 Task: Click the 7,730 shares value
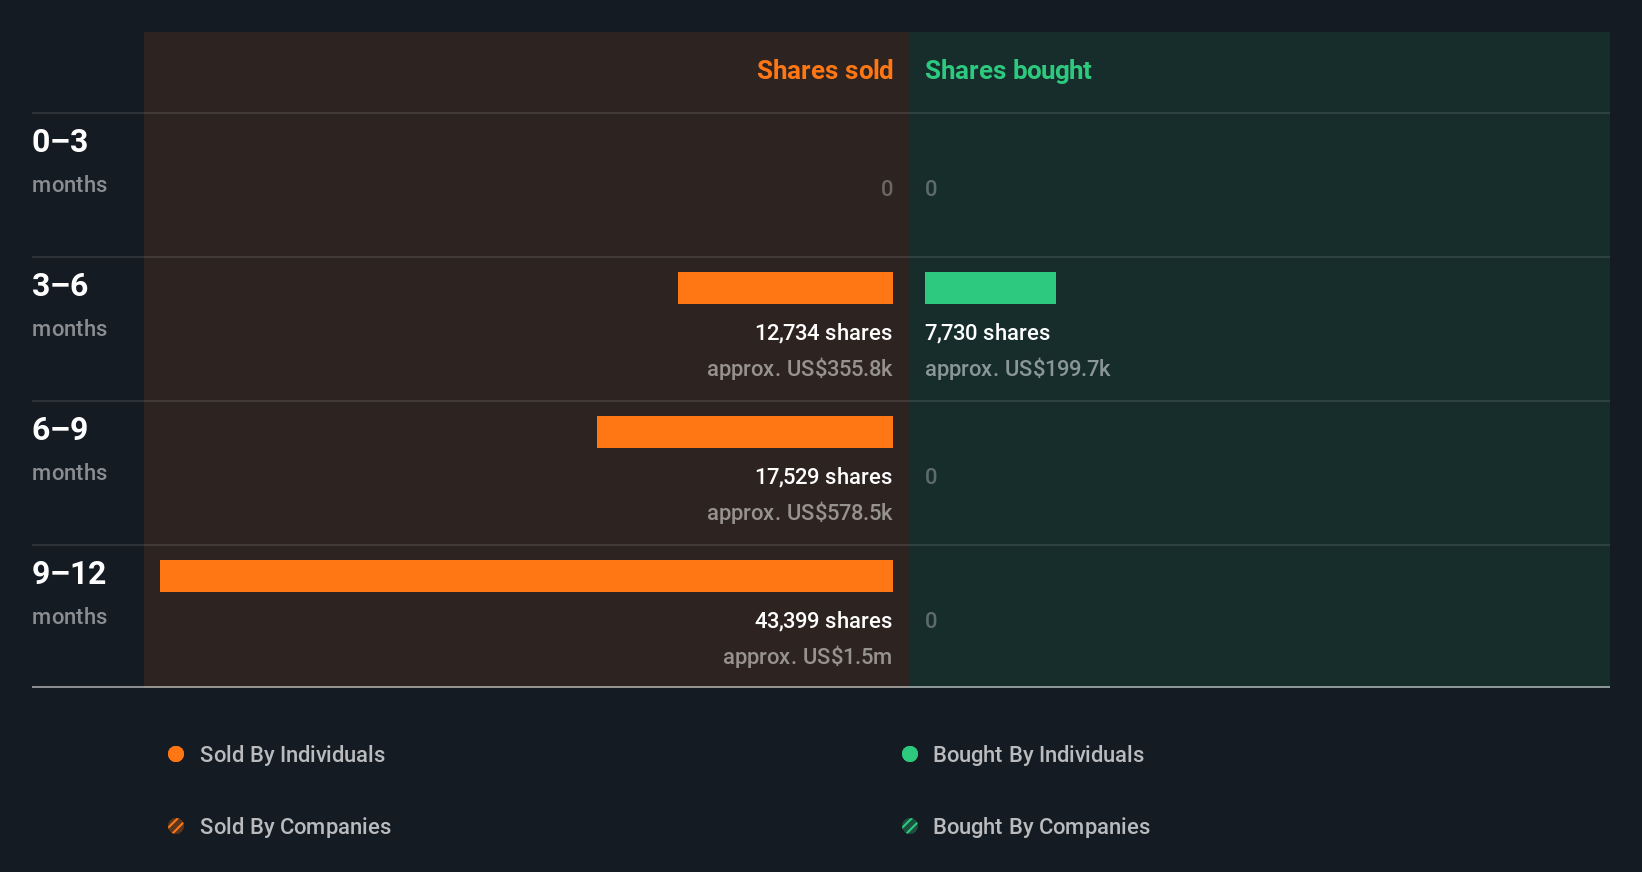point(987,333)
